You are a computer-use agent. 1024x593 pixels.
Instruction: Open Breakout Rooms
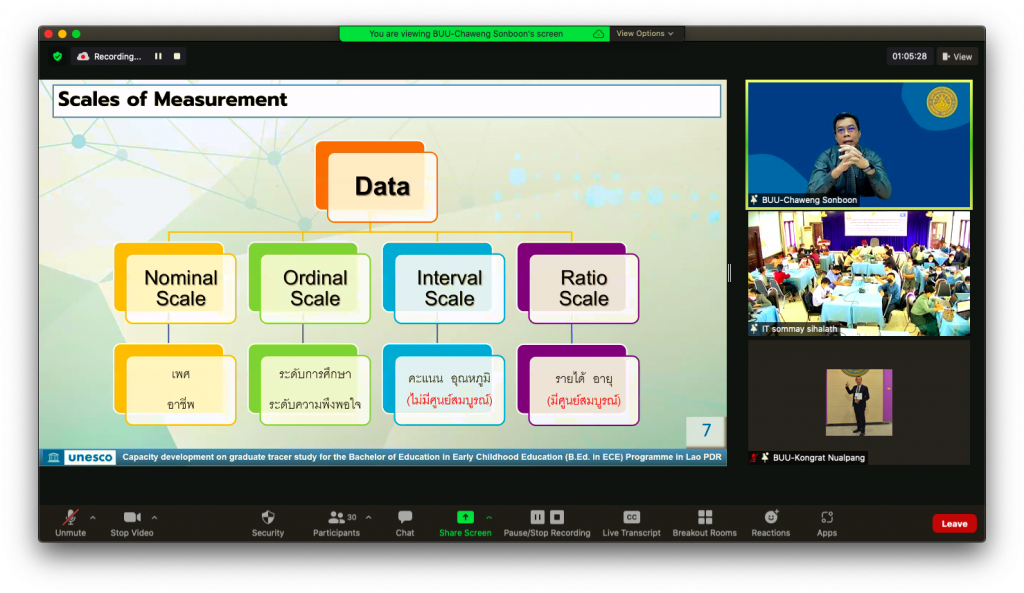(x=704, y=518)
